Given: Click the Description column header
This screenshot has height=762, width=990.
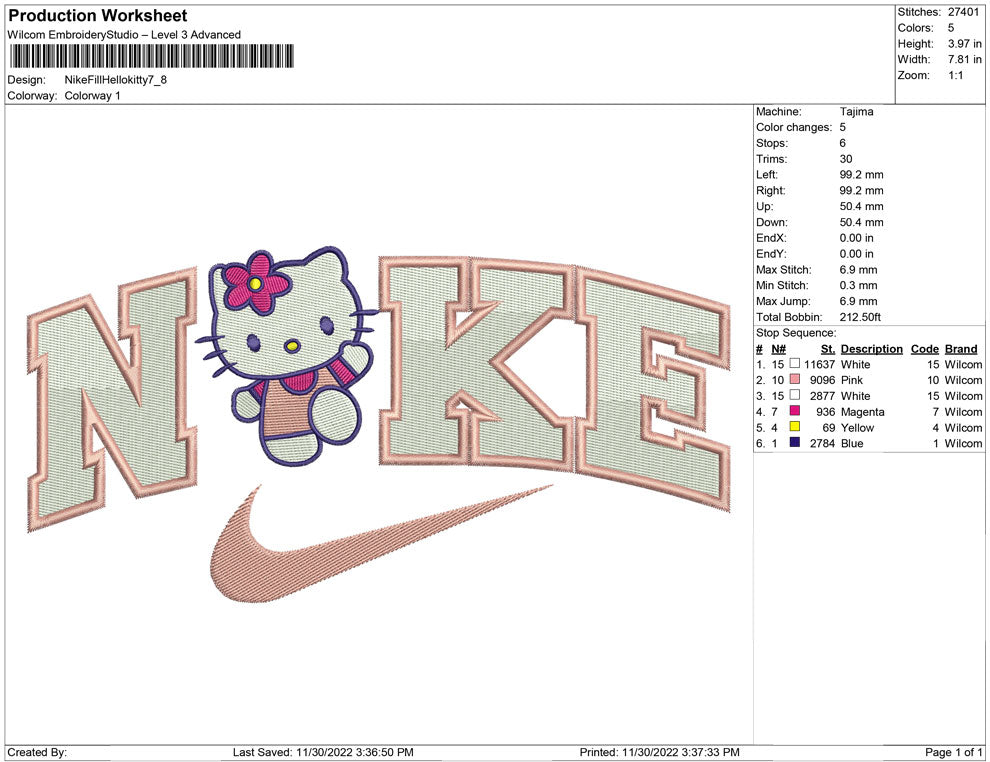Looking at the screenshot, I should [871, 349].
